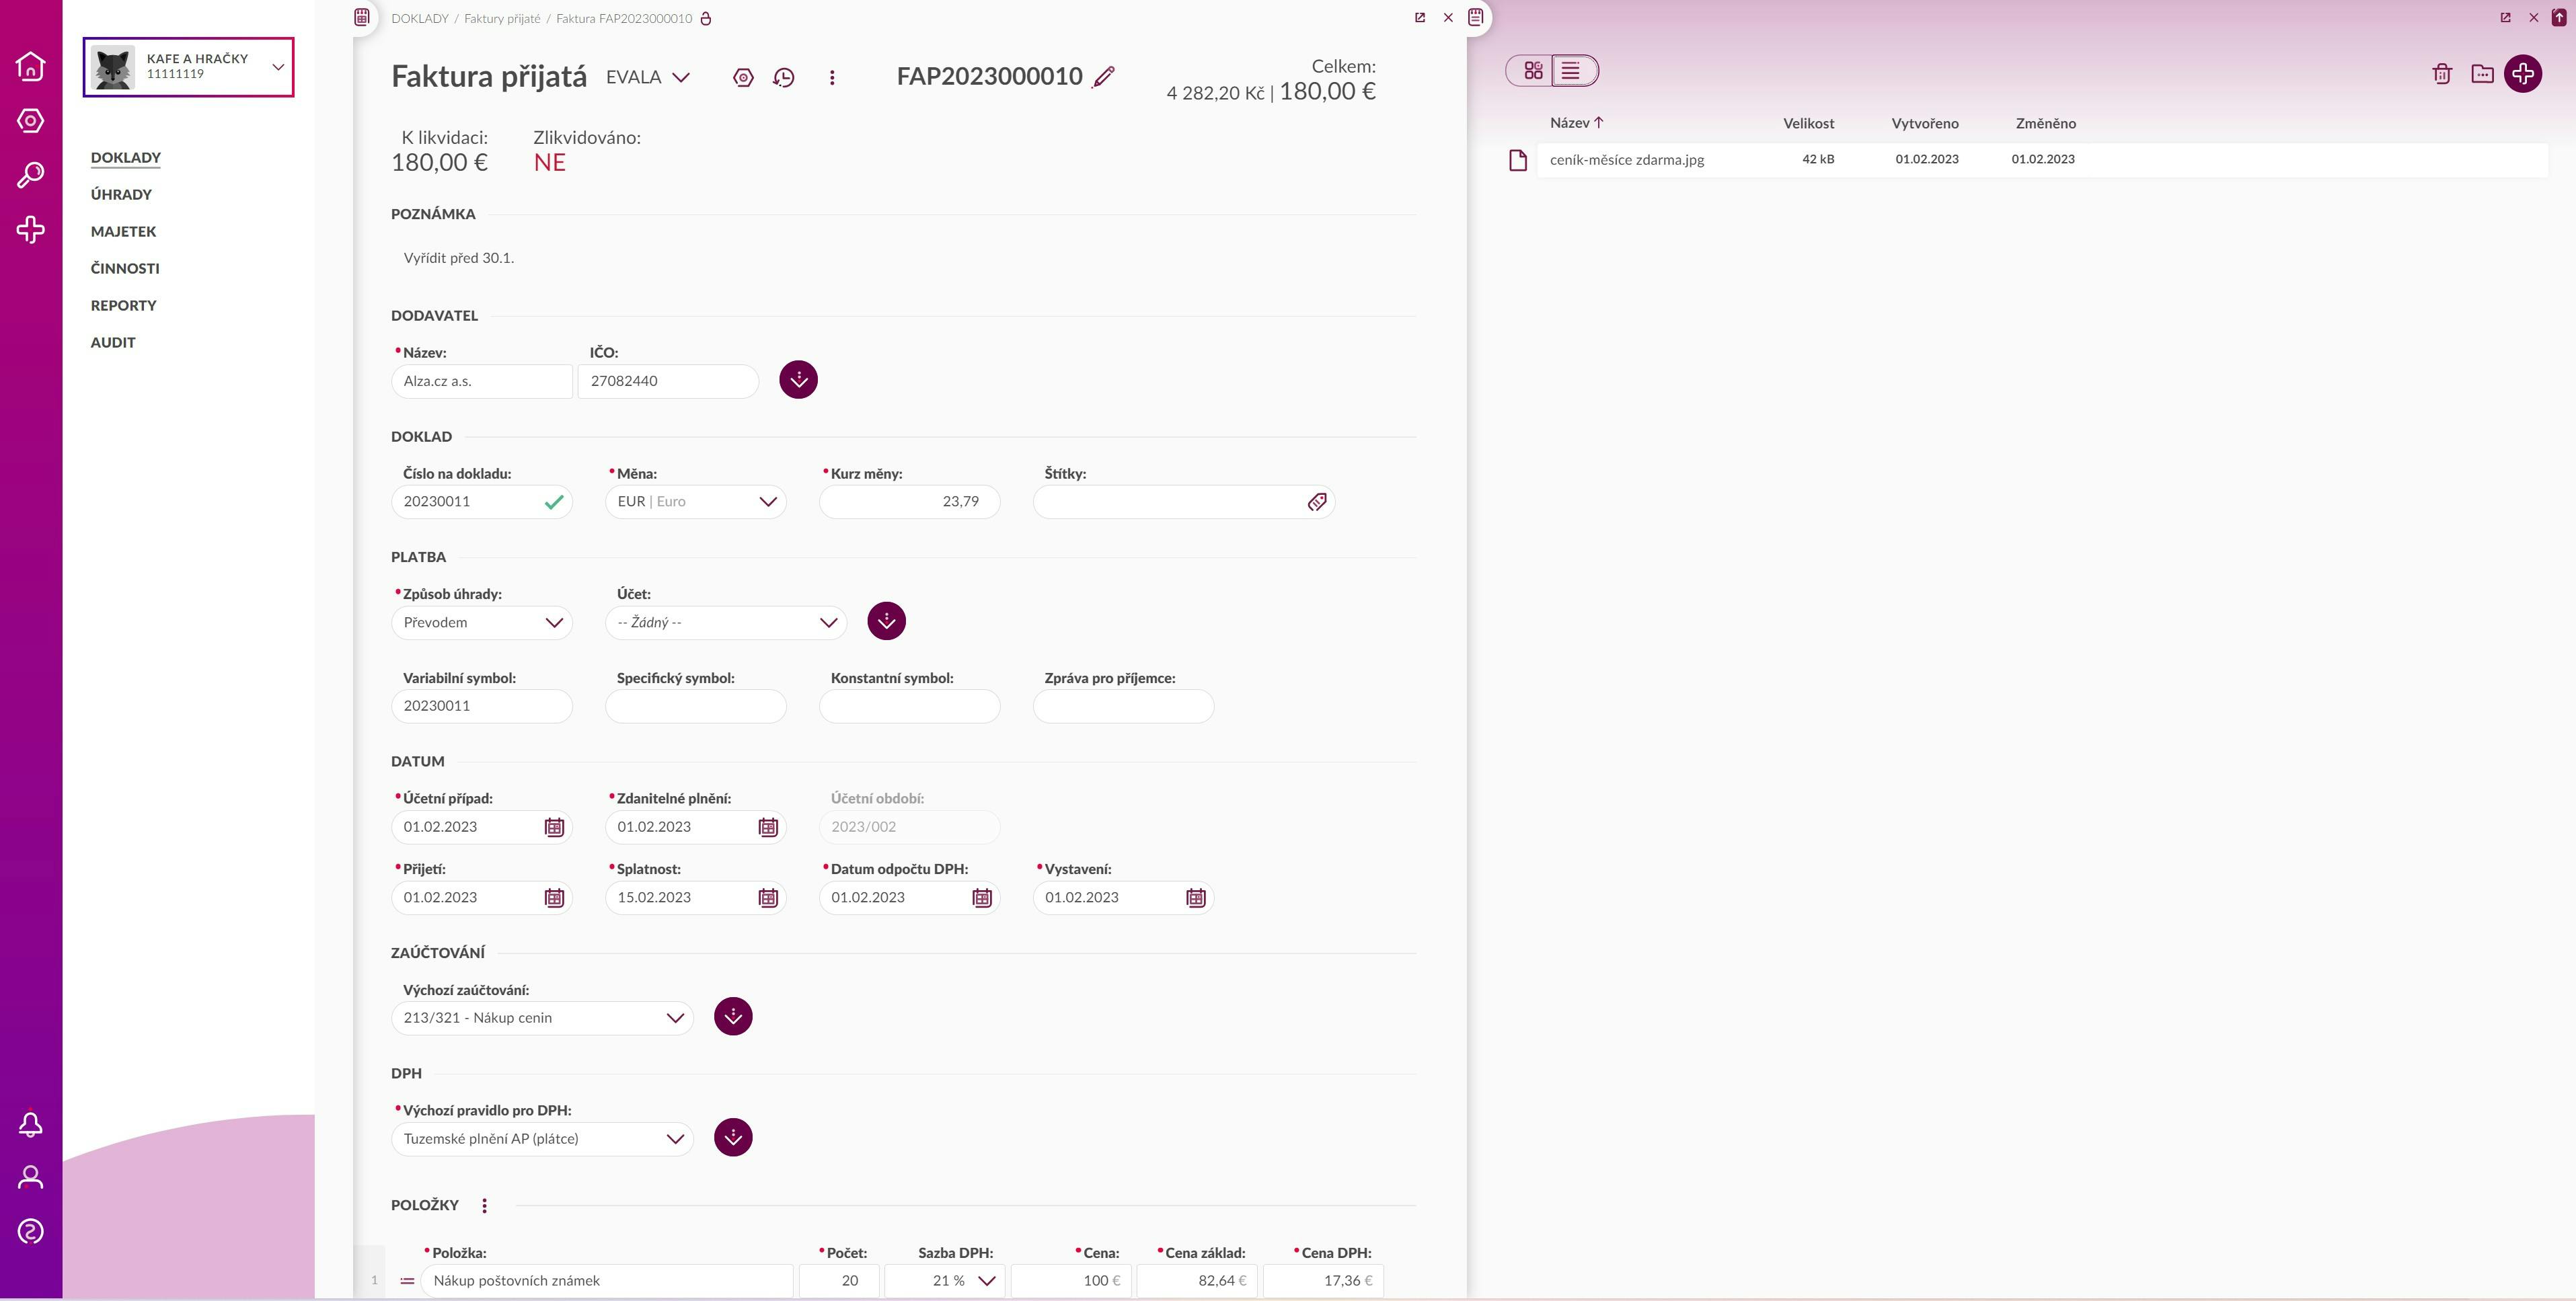Open calendar for Přijetí date
This screenshot has height=1301, width=2576.
(554, 898)
